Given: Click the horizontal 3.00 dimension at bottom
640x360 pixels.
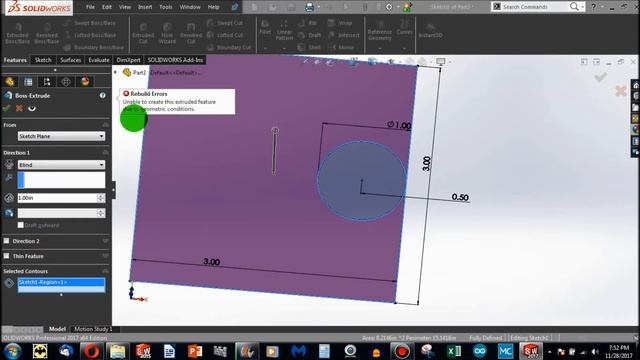Looking at the screenshot, I should (x=211, y=262).
